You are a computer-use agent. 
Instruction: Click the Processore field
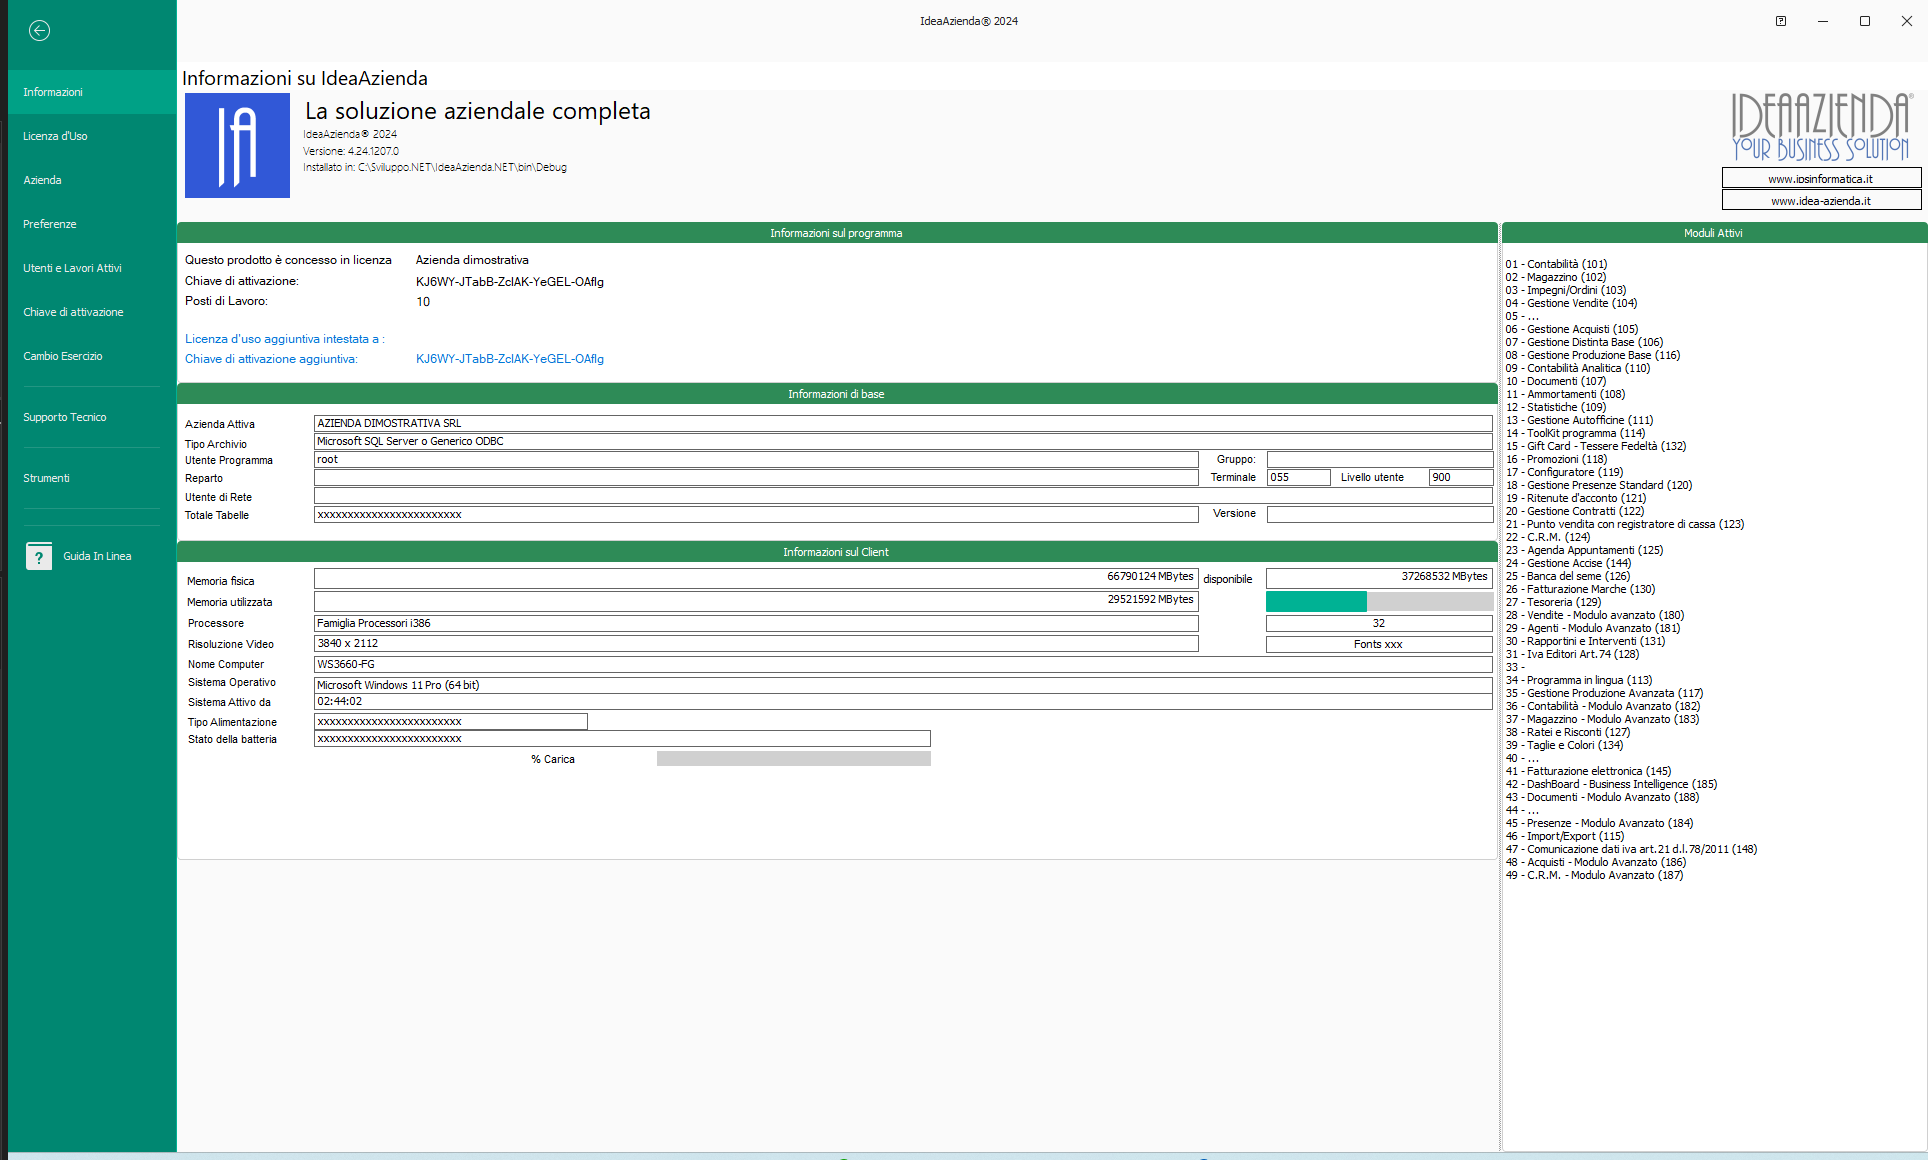(x=756, y=623)
